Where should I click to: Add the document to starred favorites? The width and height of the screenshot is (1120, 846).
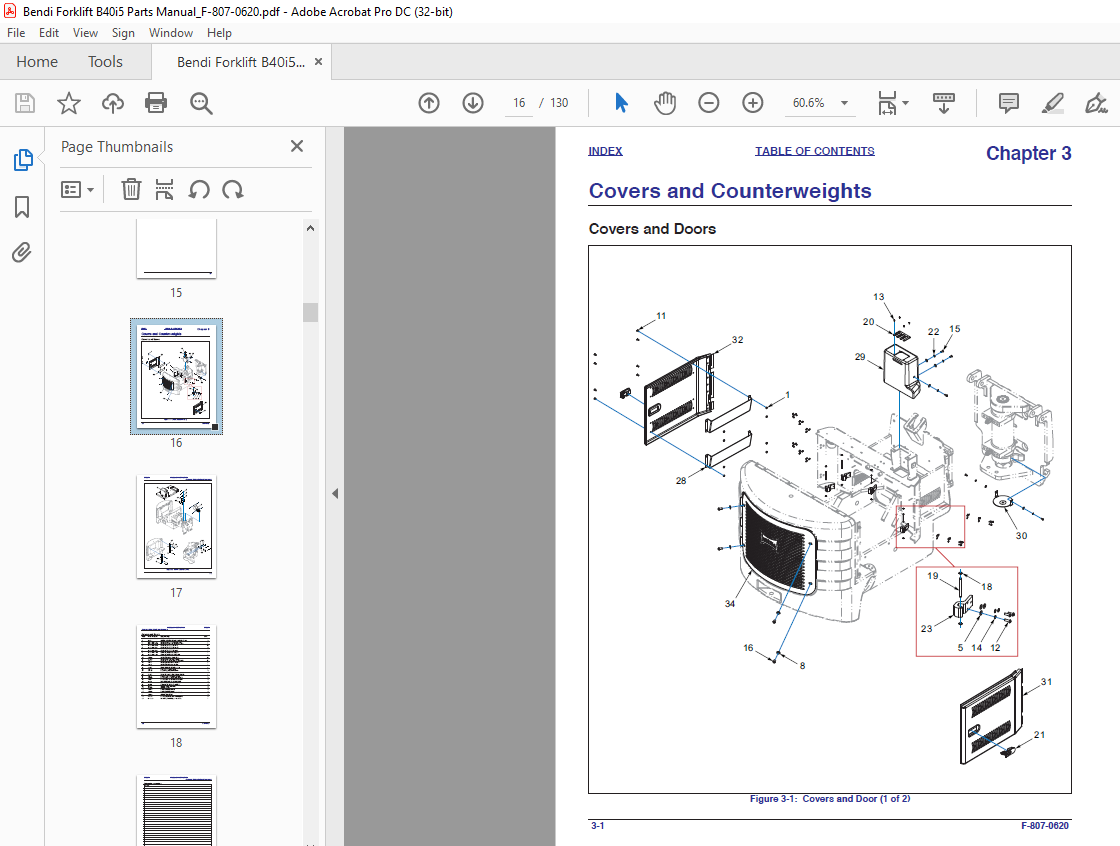coord(69,103)
